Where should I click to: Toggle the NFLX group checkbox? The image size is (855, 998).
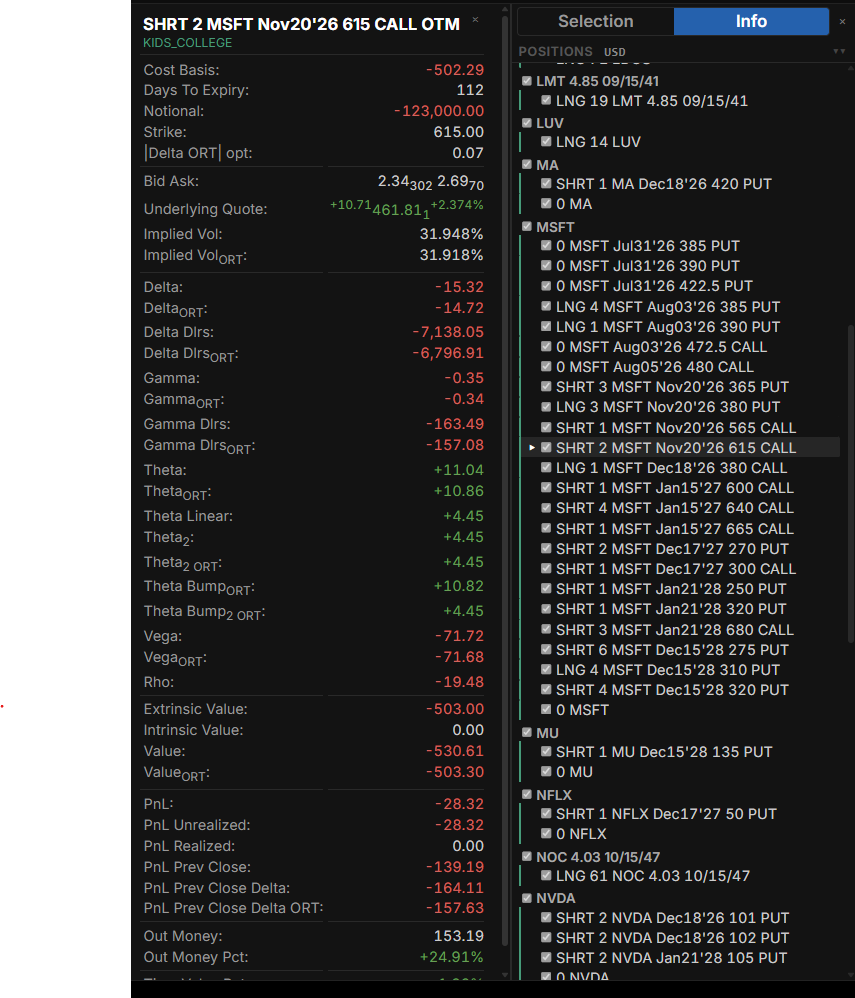point(526,794)
